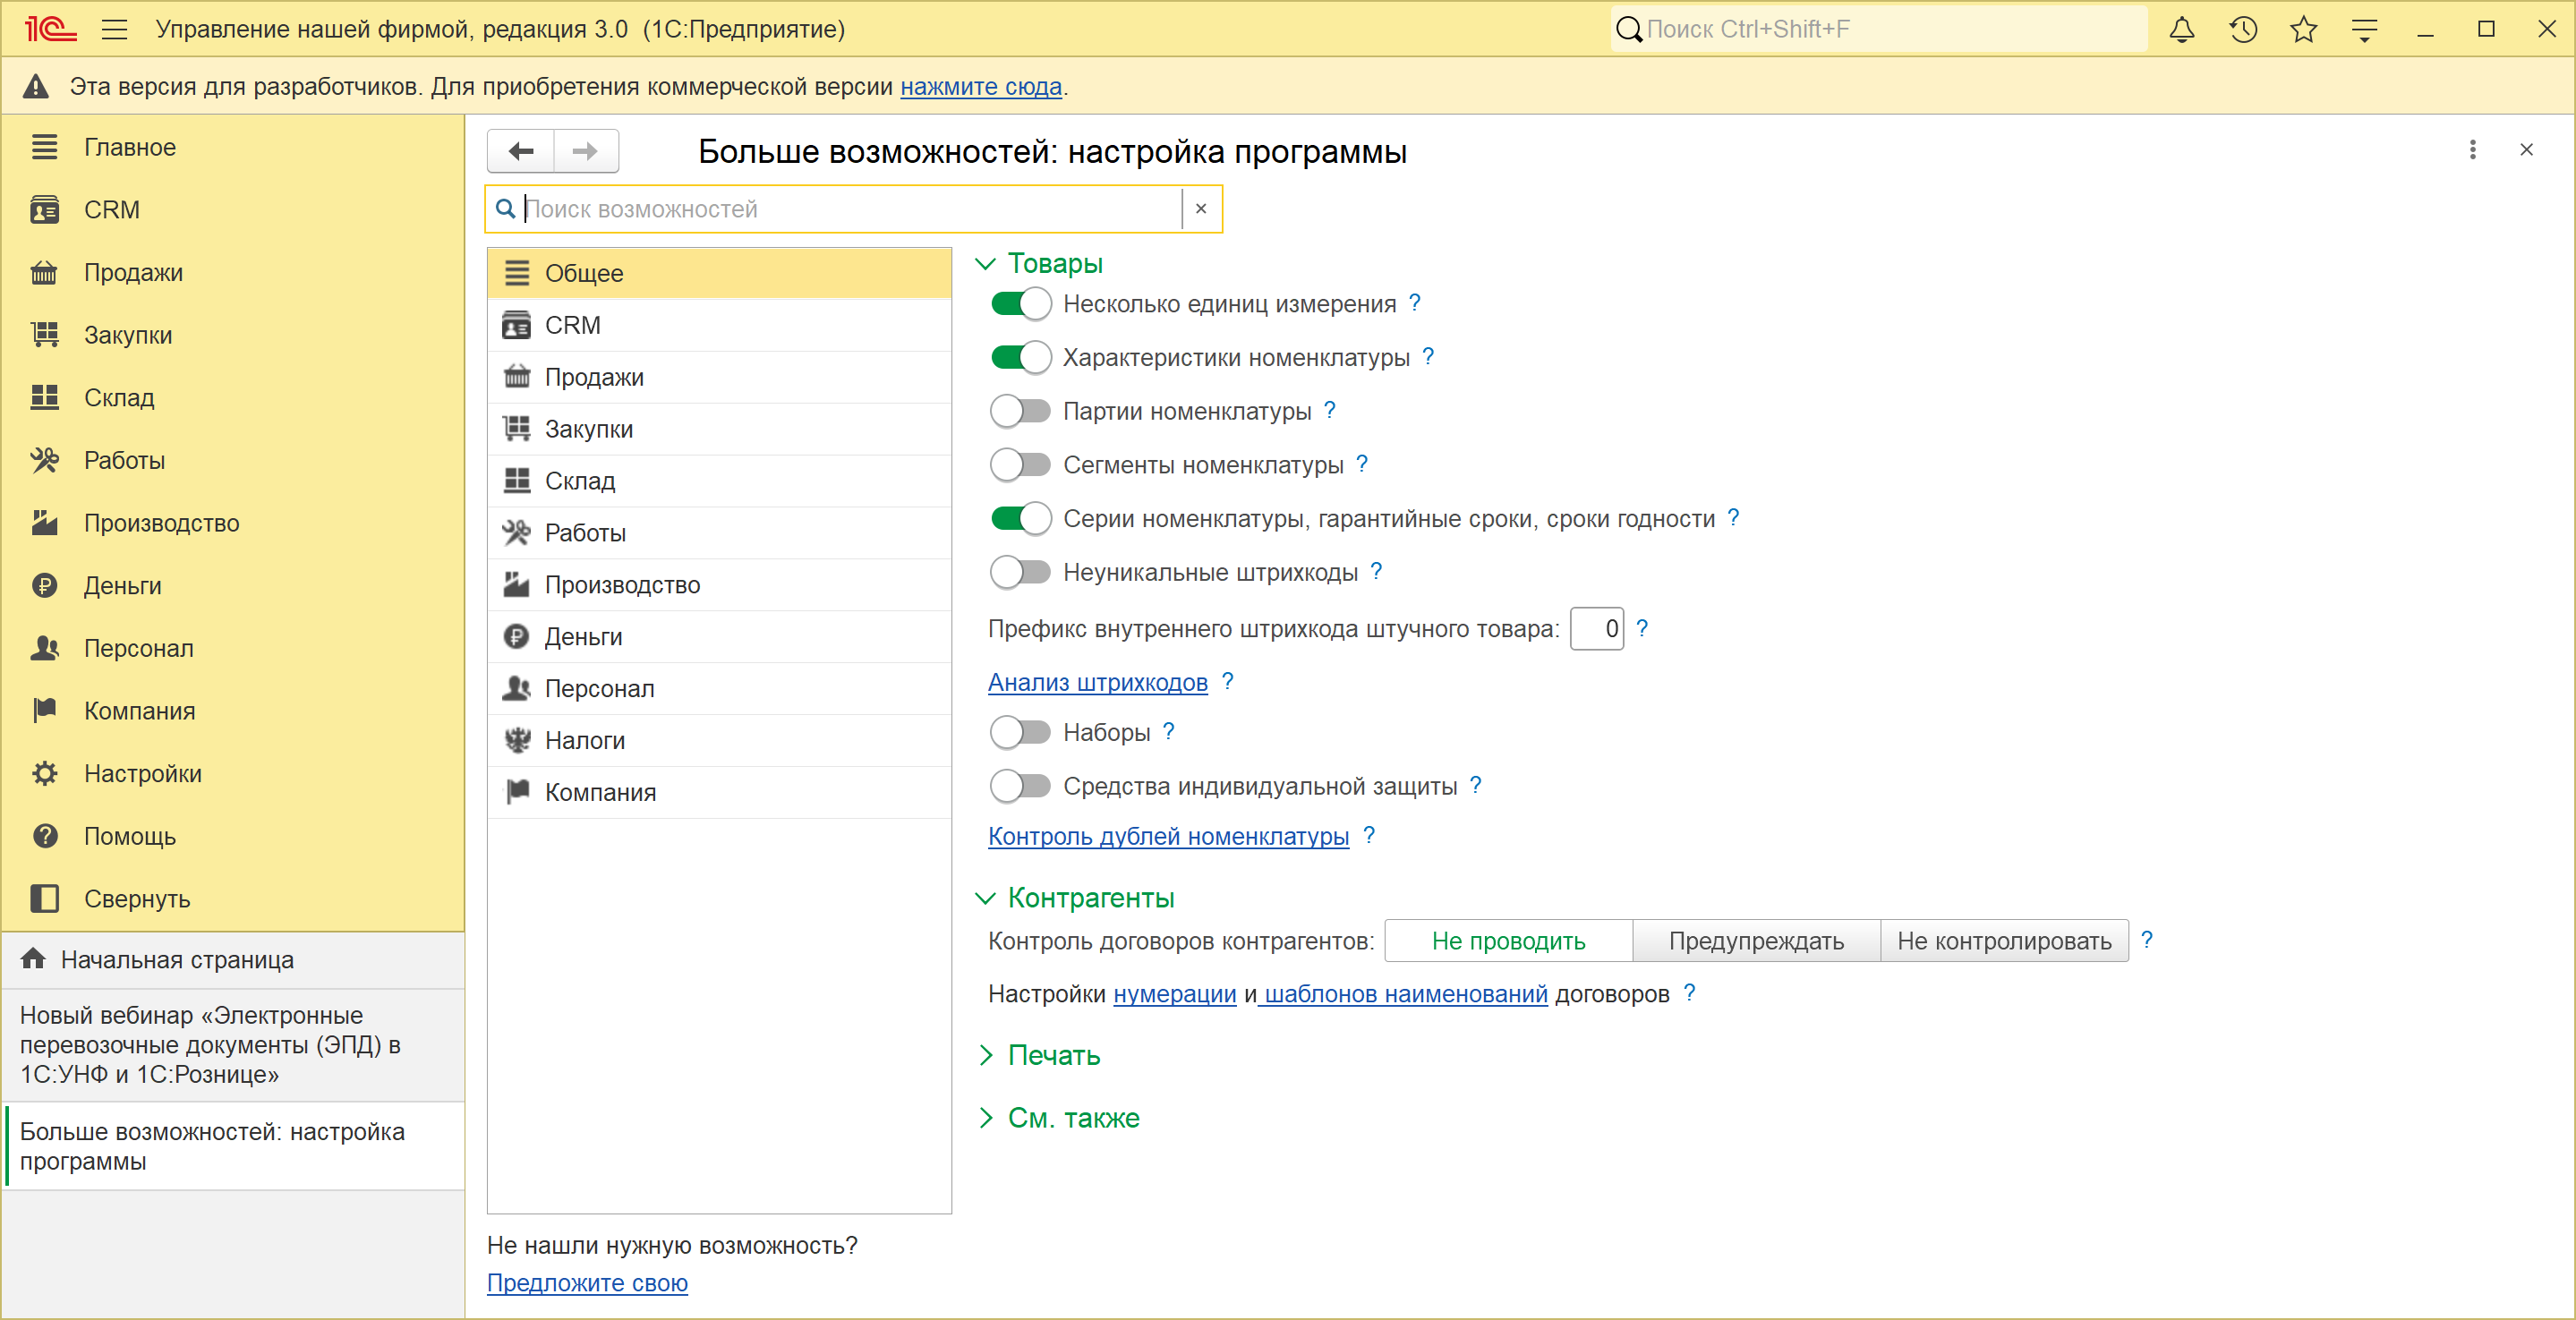Select Компания in settings category list
This screenshot has width=2576, height=1320.
719,793
